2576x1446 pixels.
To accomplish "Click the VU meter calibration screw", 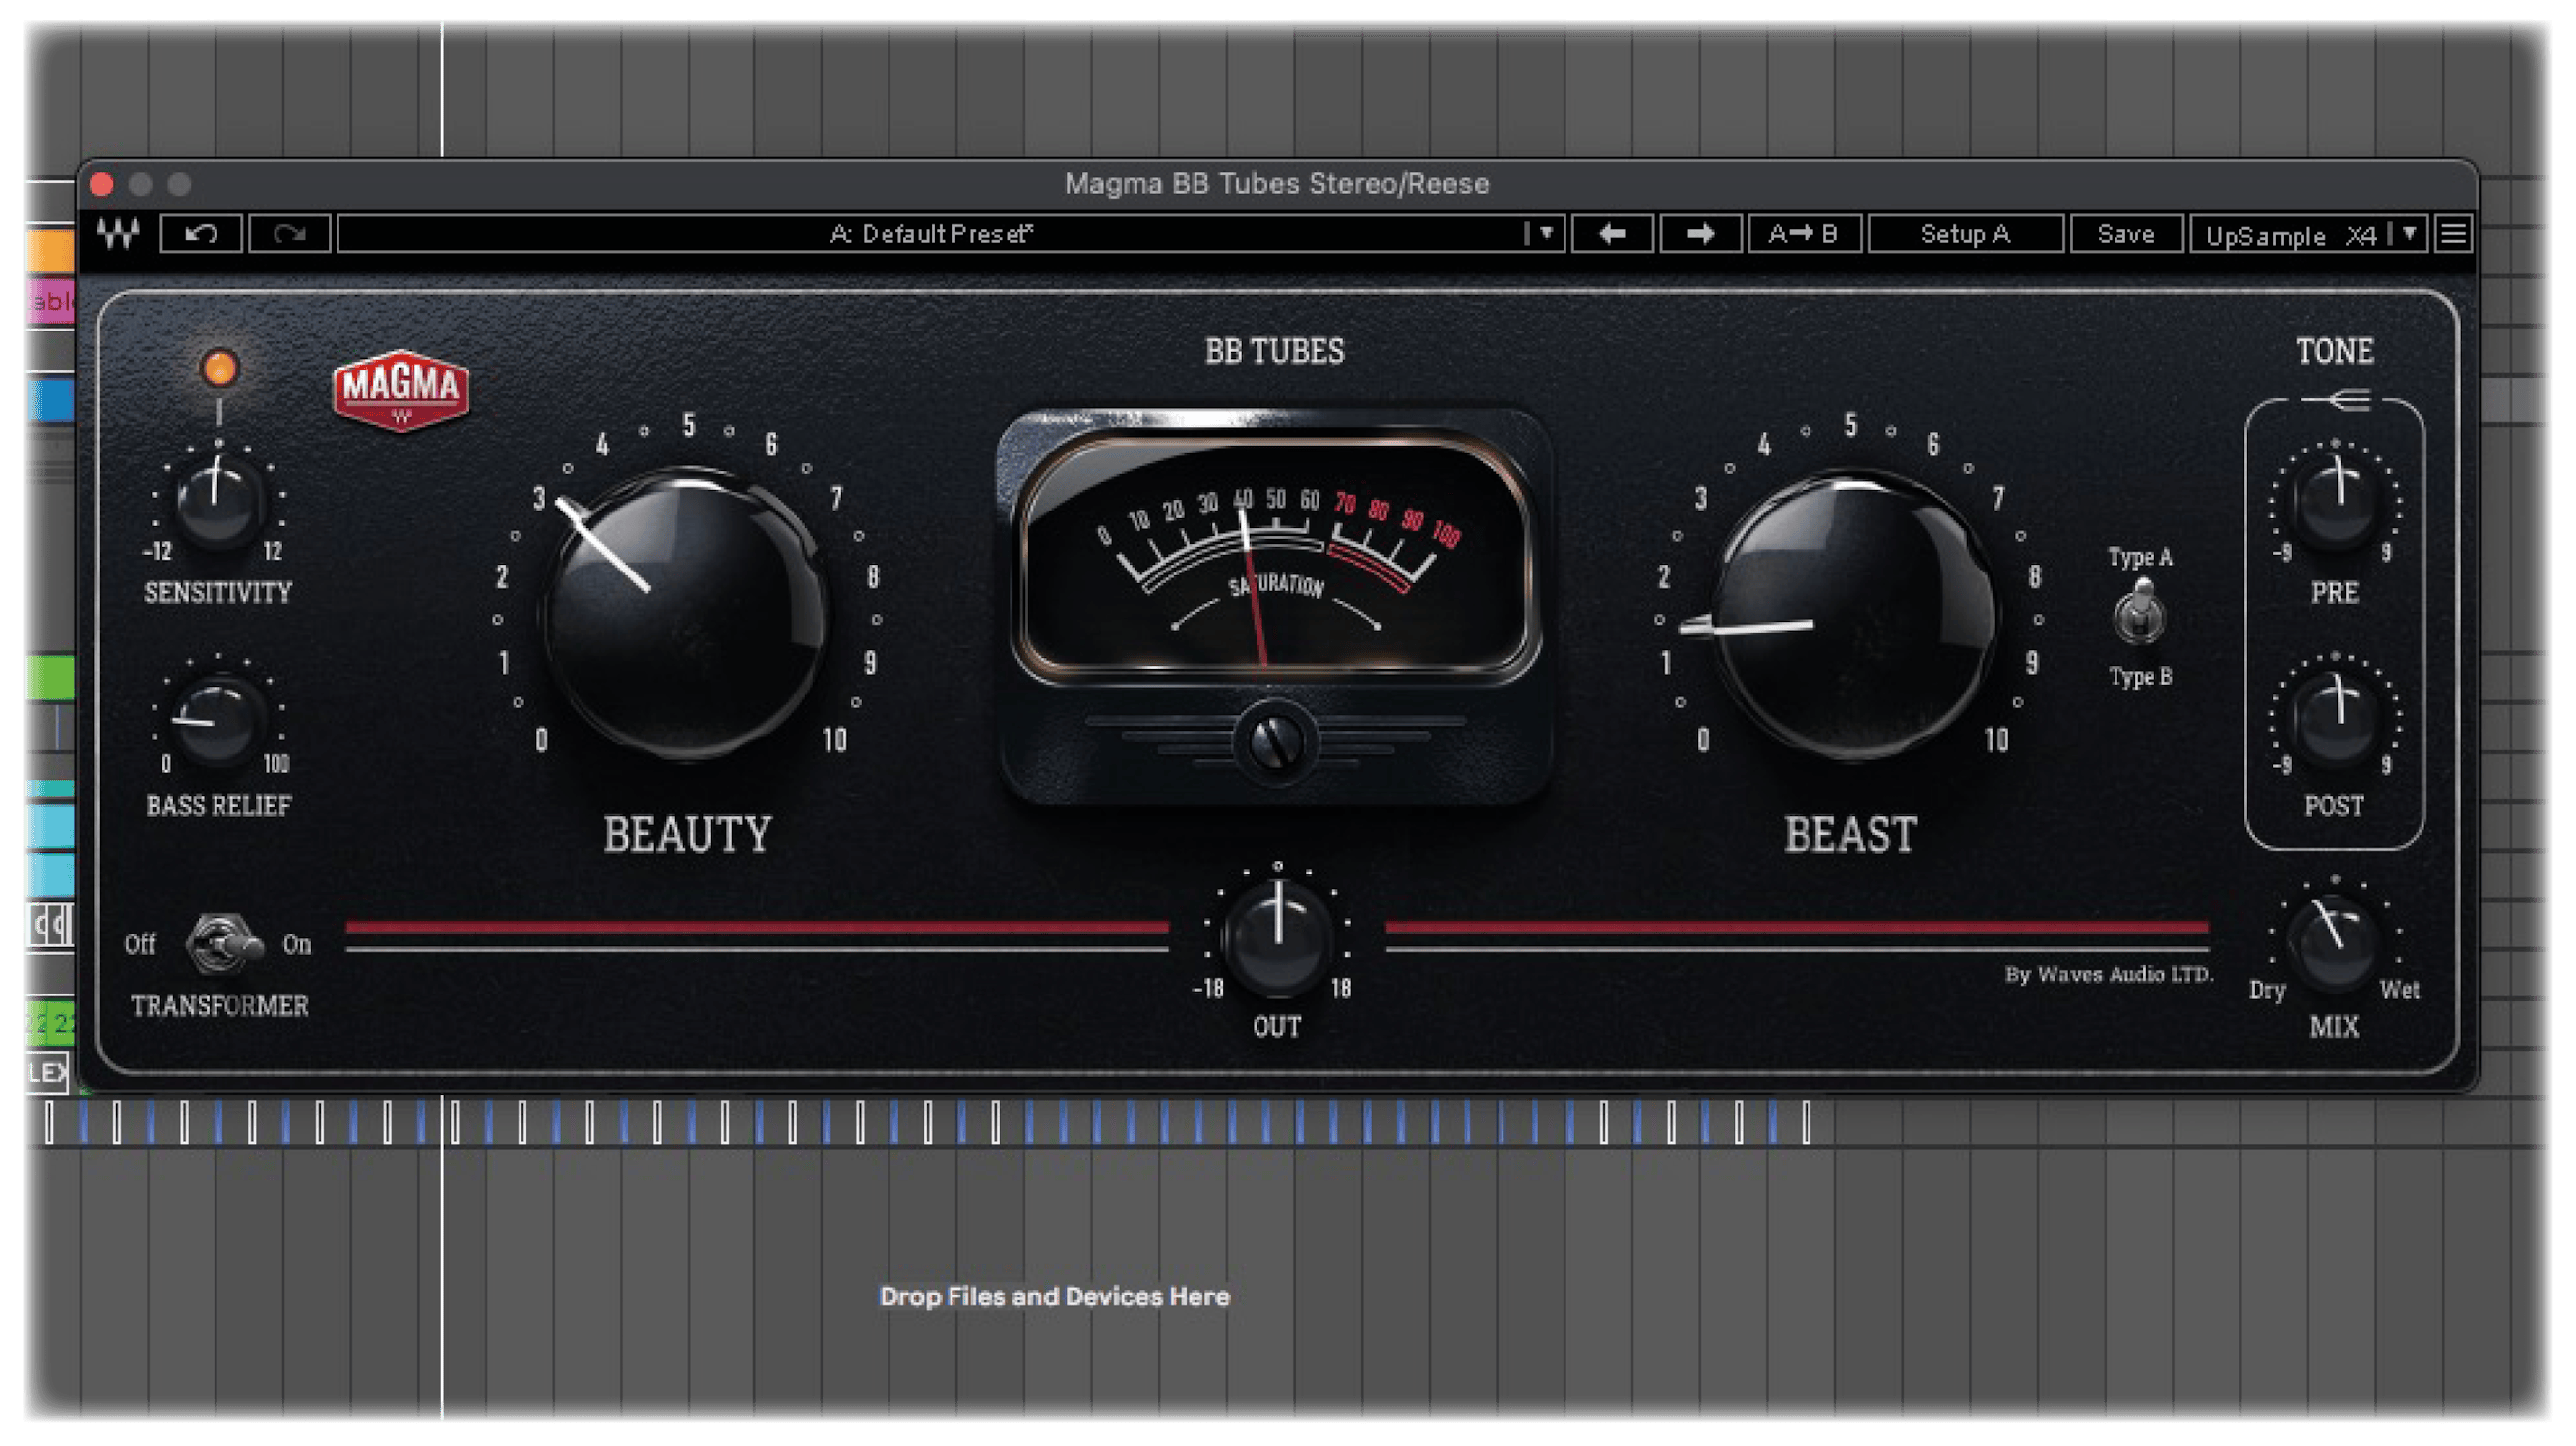I will click(x=1276, y=742).
